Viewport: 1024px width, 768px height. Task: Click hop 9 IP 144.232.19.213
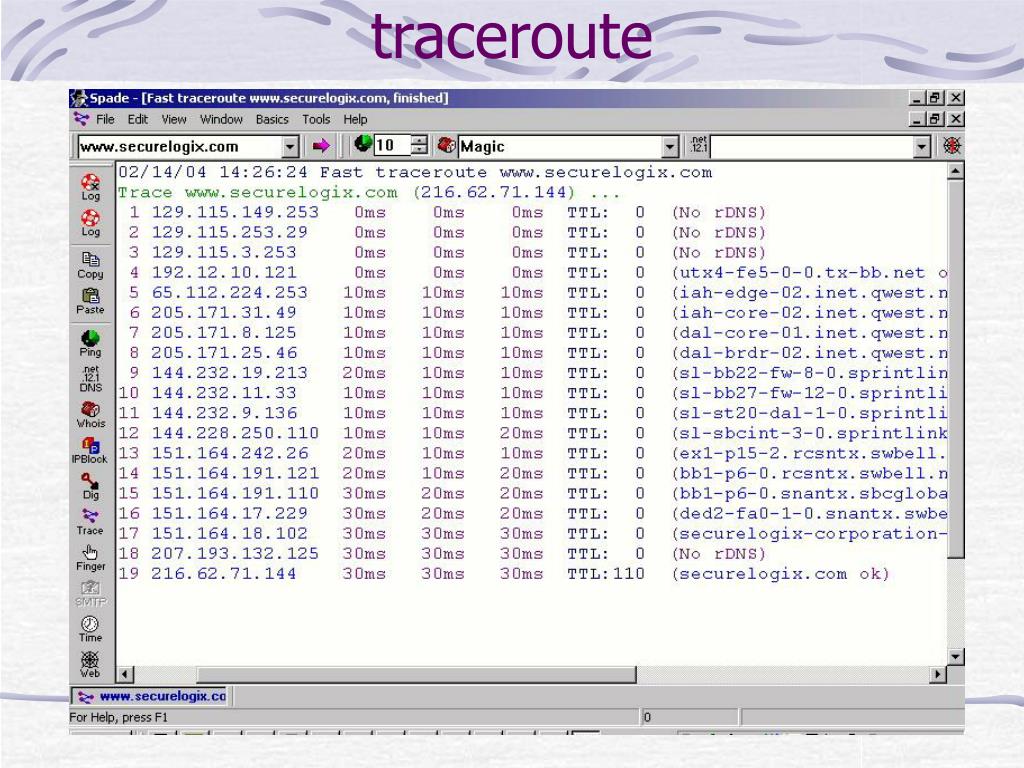tap(230, 373)
